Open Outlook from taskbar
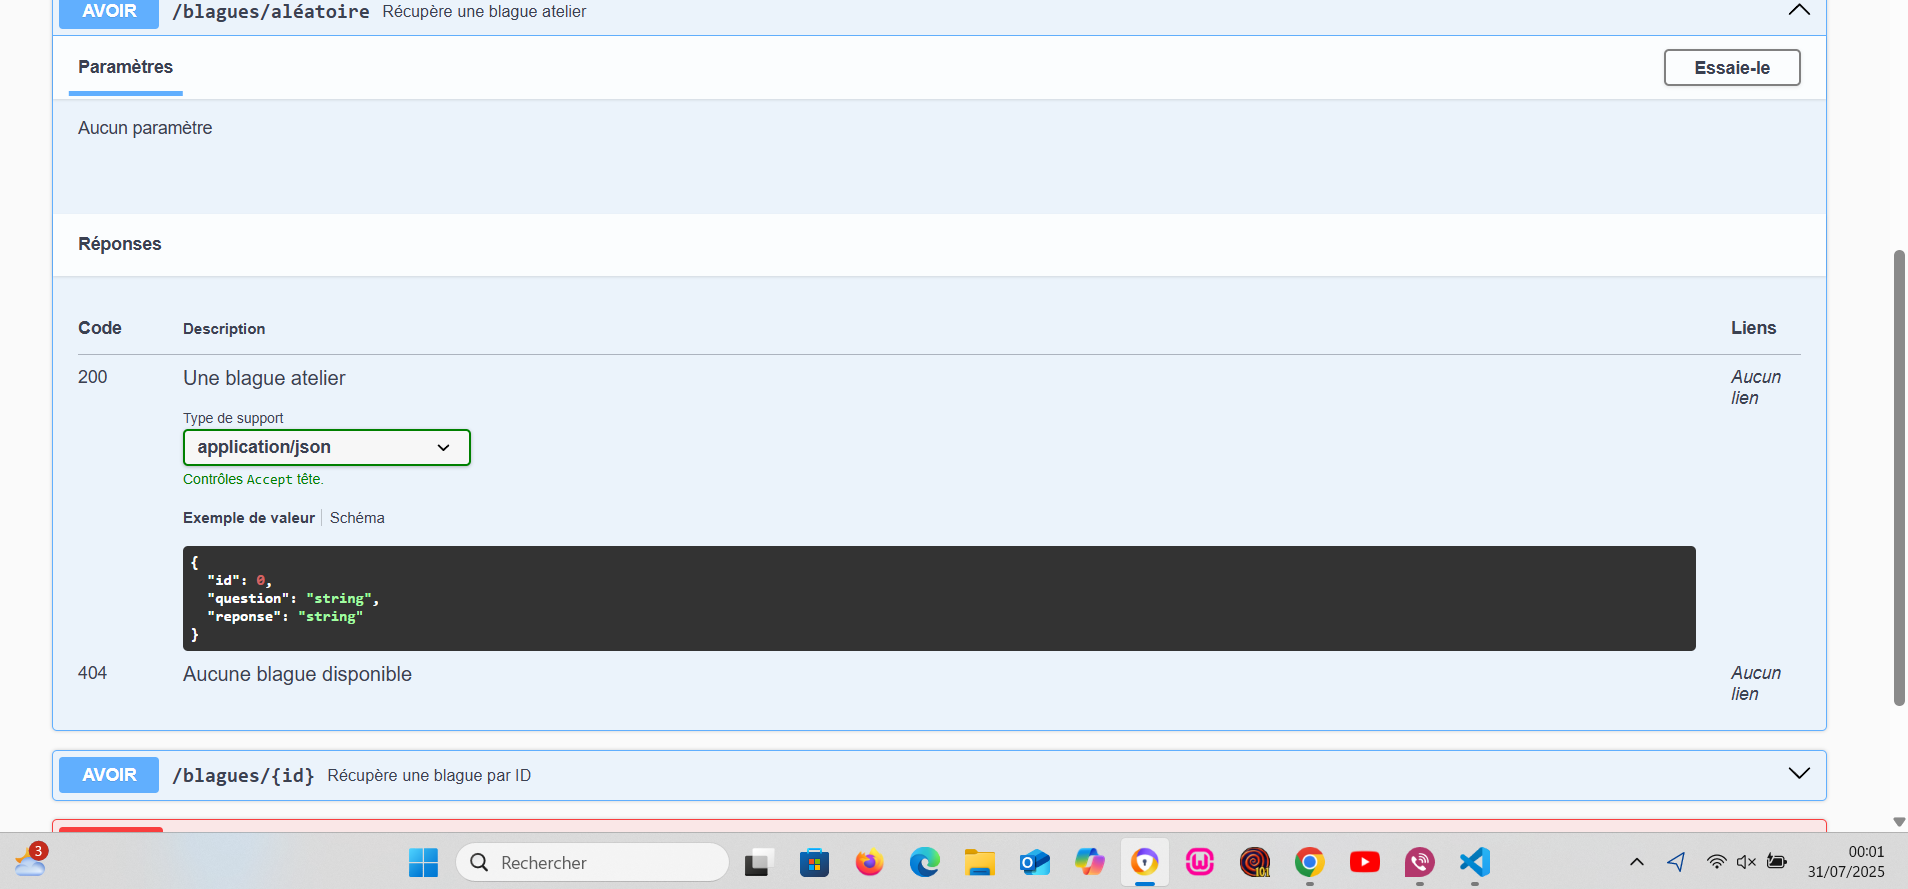This screenshot has width=1908, height=889. 1034,862
